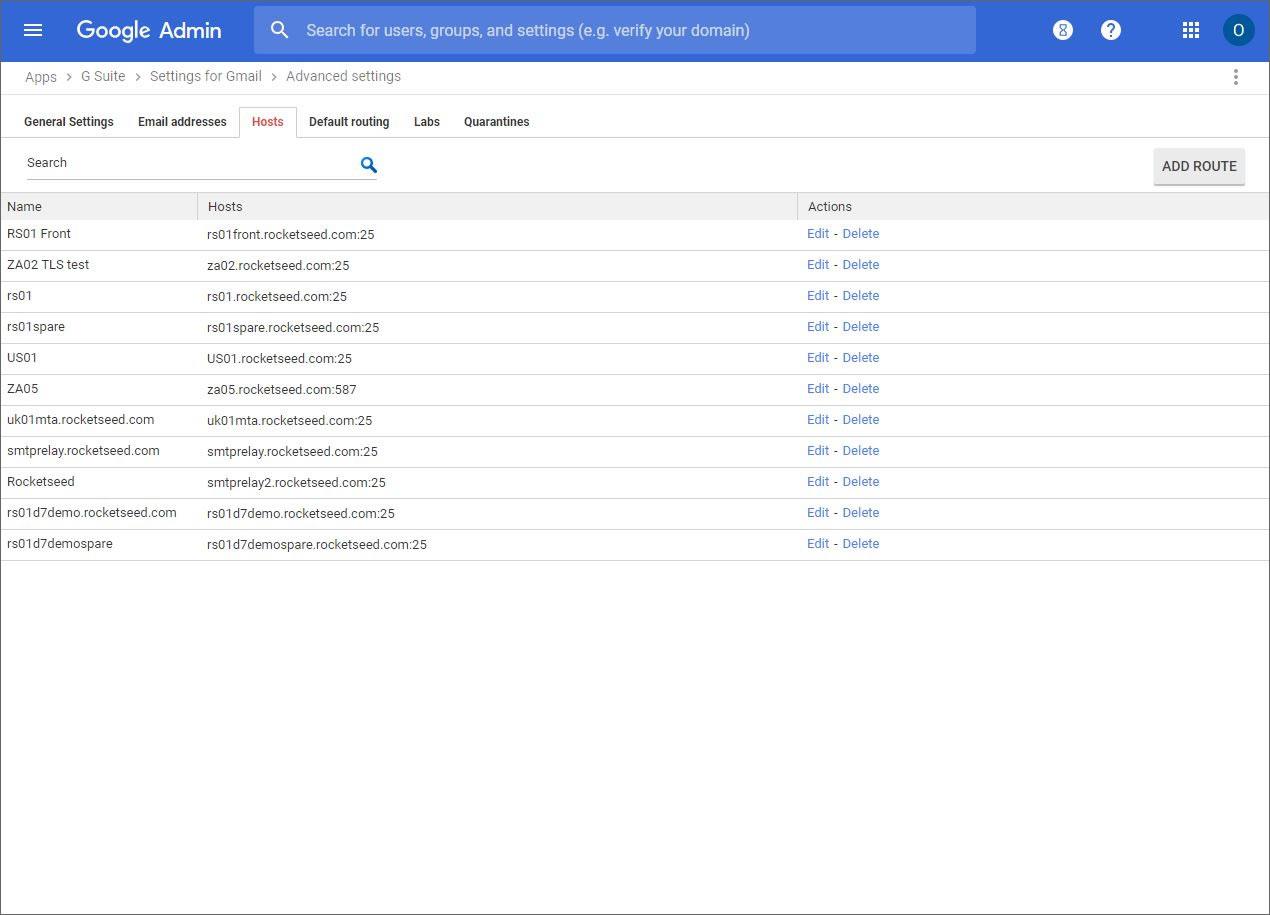Switch to the General Settings tab
The height and width of the screenshot is (915, 1270).
click(x=69, y=122)
